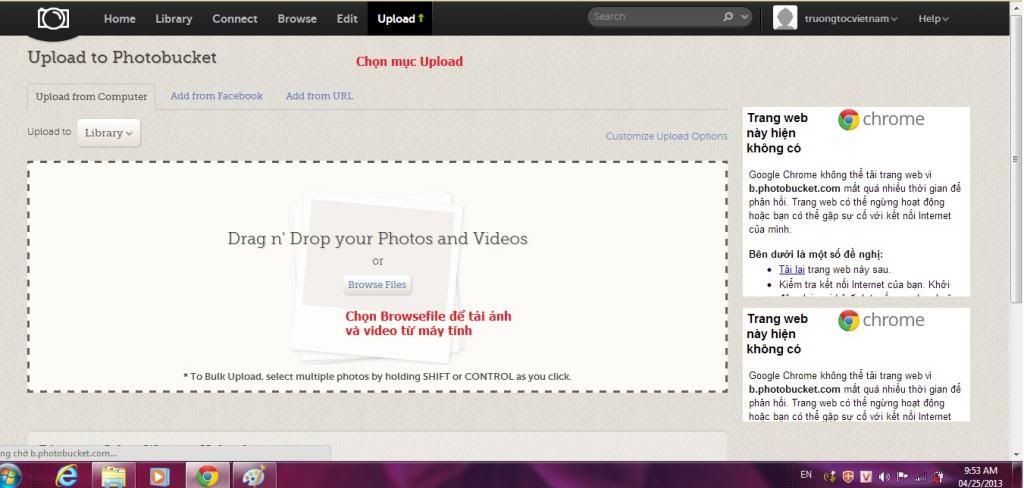Image resolution: width=1024 pixels, height=488 pixels.
Task: Open the Upload to Library dropdown
Action: (108, 133)
